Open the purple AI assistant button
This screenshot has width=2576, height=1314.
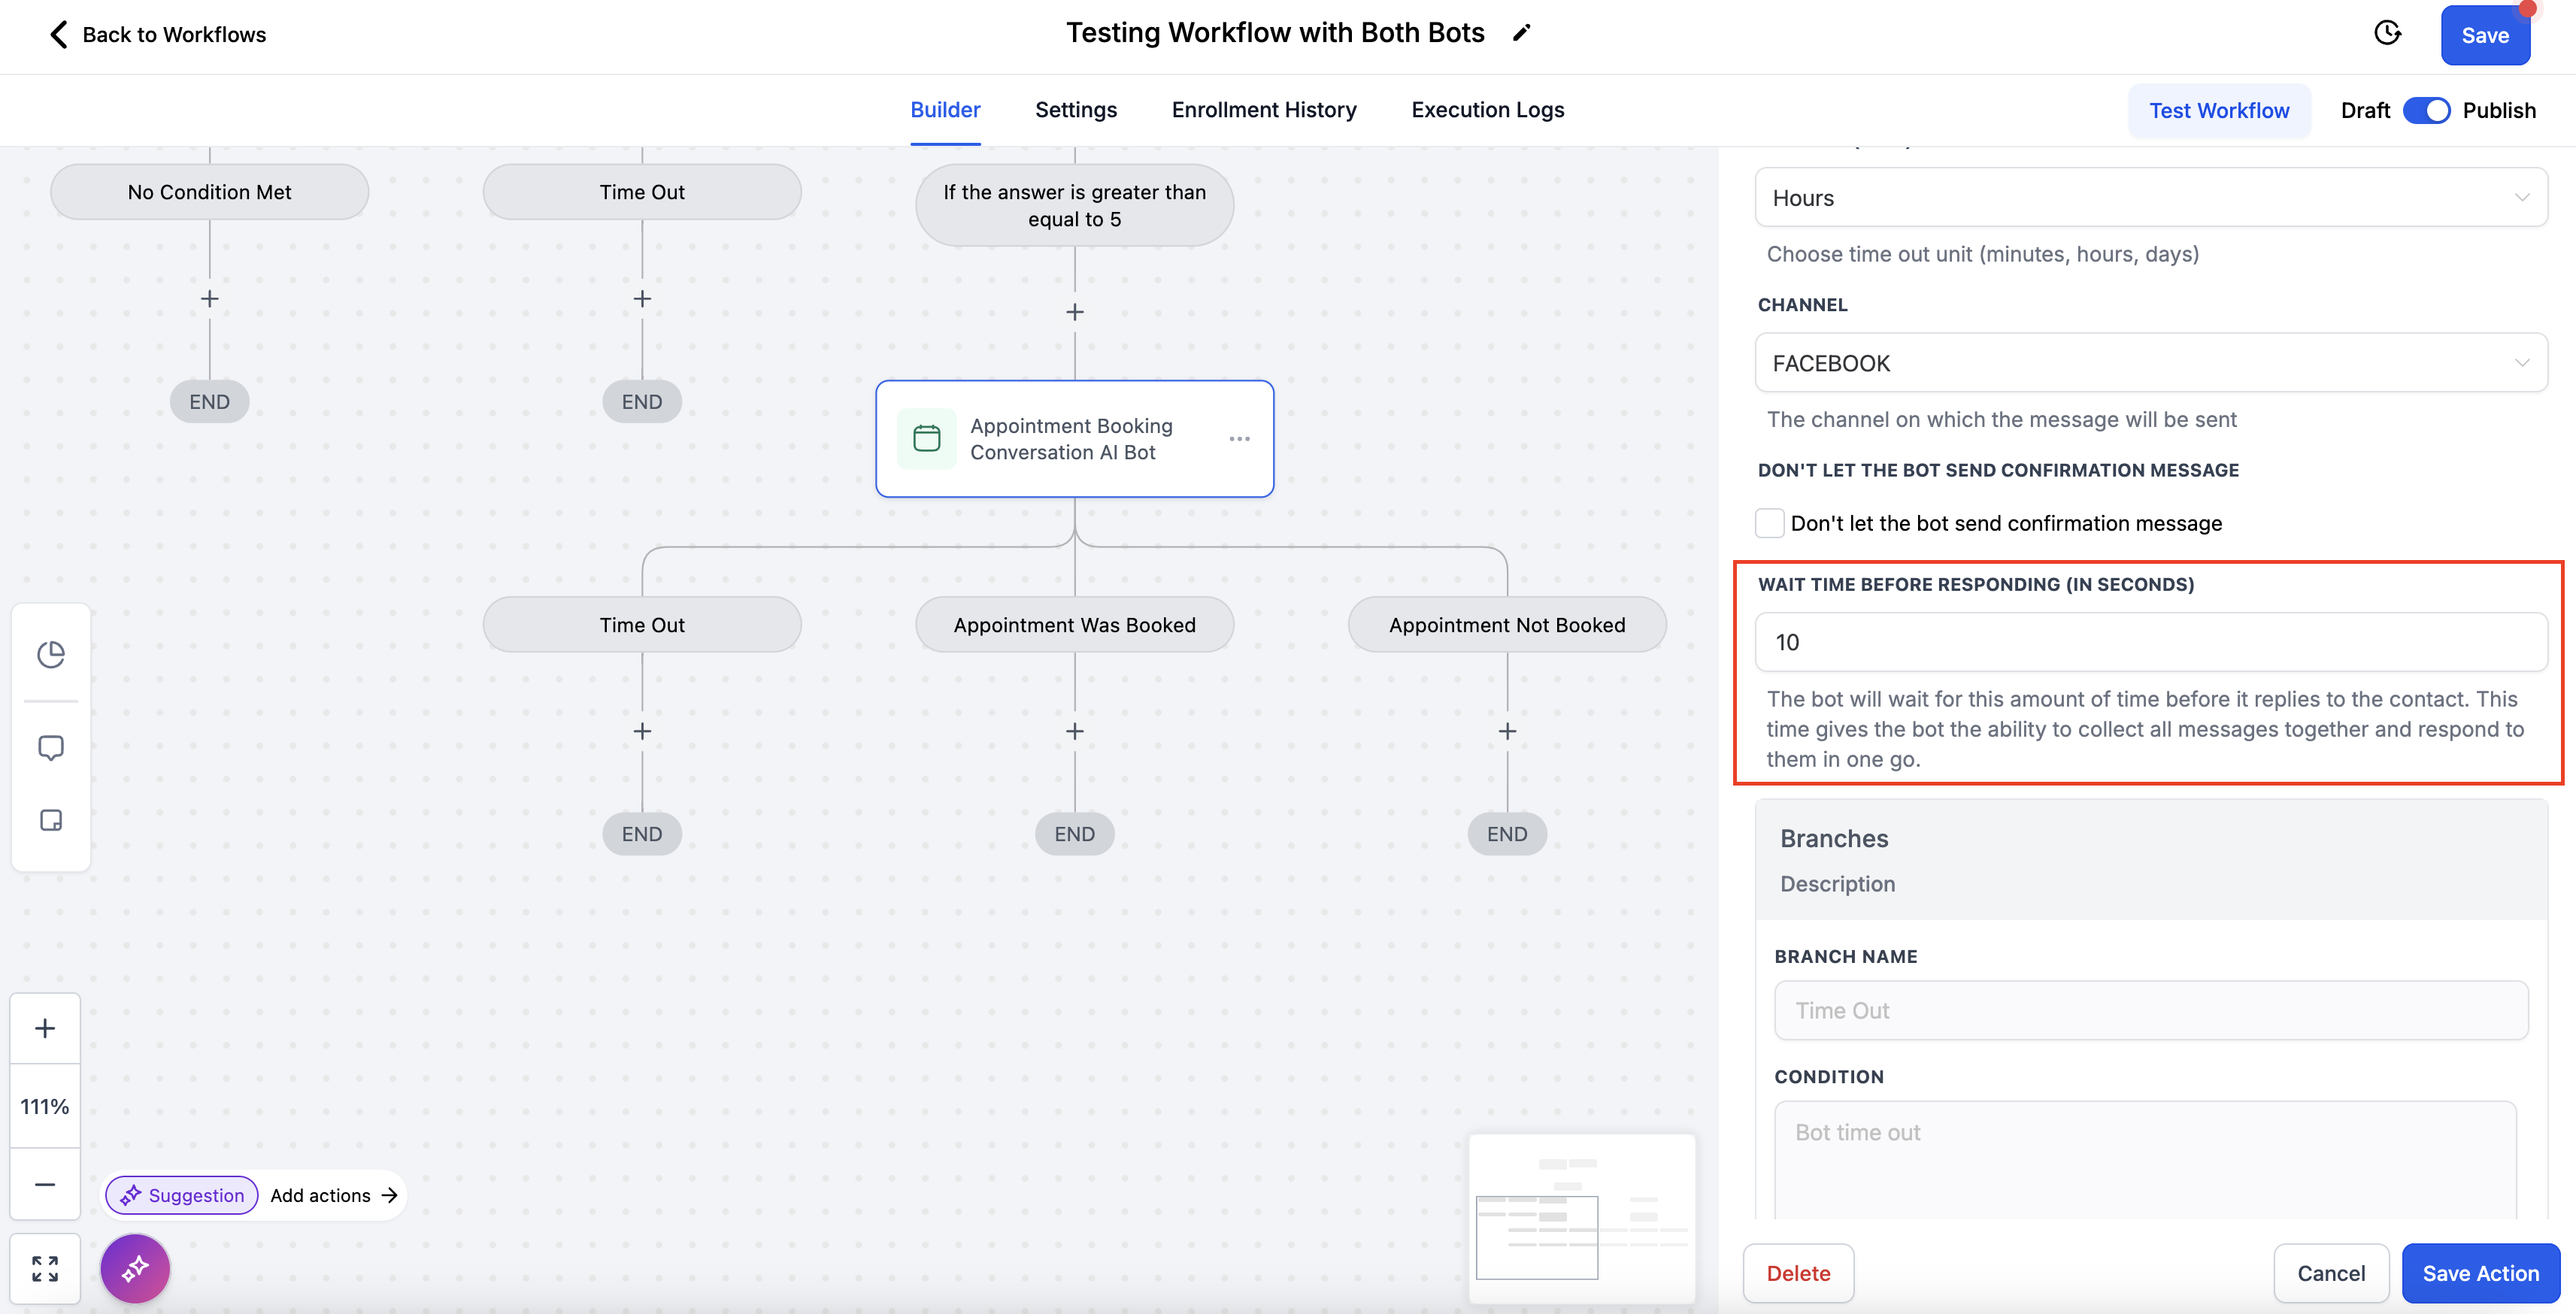pos(135,1268)
